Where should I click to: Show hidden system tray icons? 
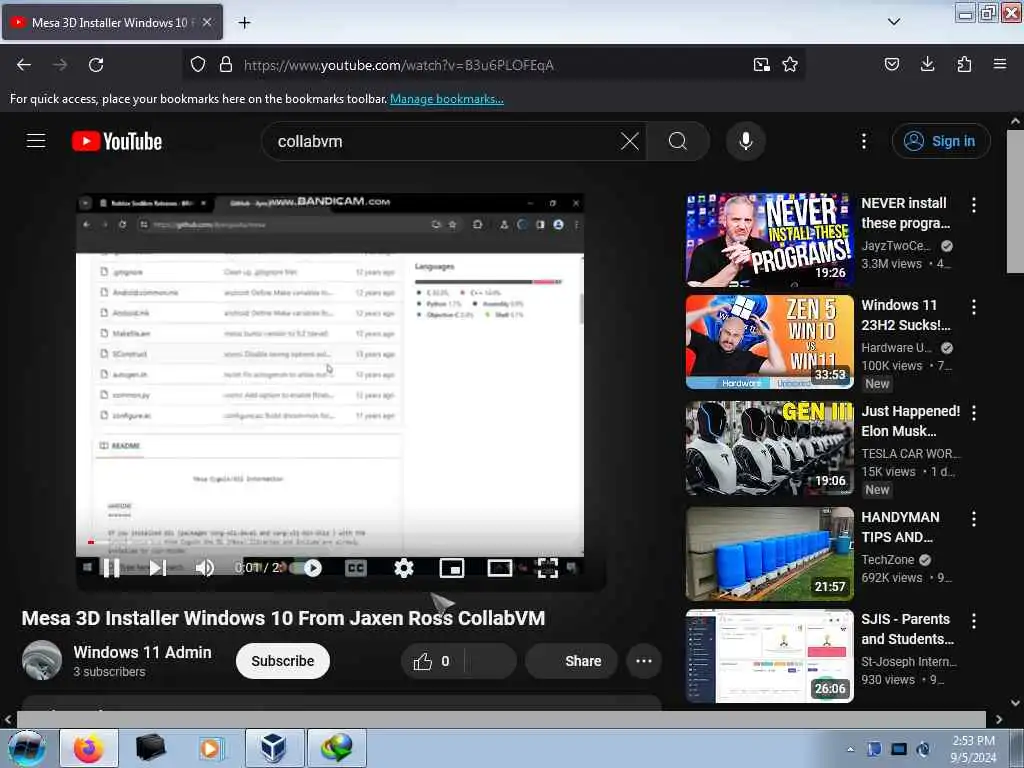coord(850,749)
